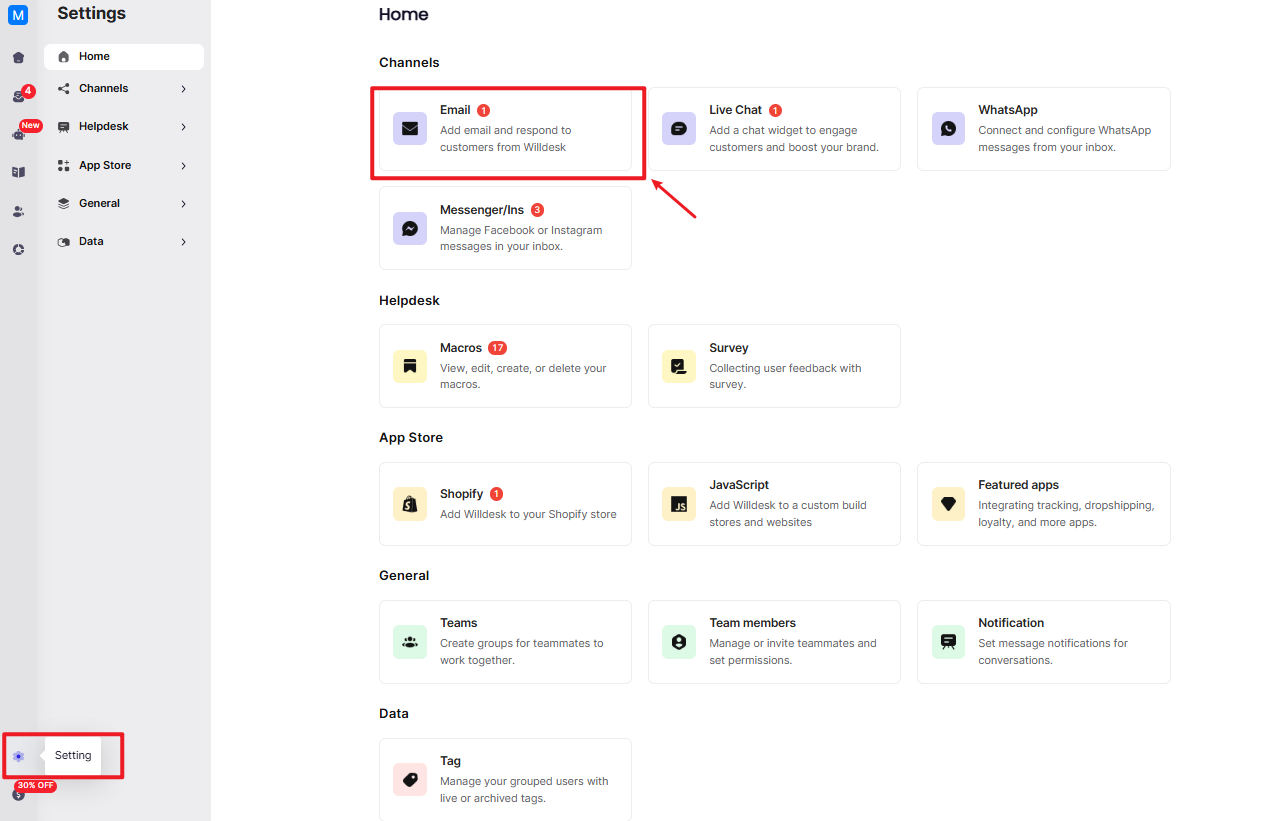The image size is (1277, 821).
Task: Click the icon beside Helpdesk in sidebar
Action: tap(64, 127)
